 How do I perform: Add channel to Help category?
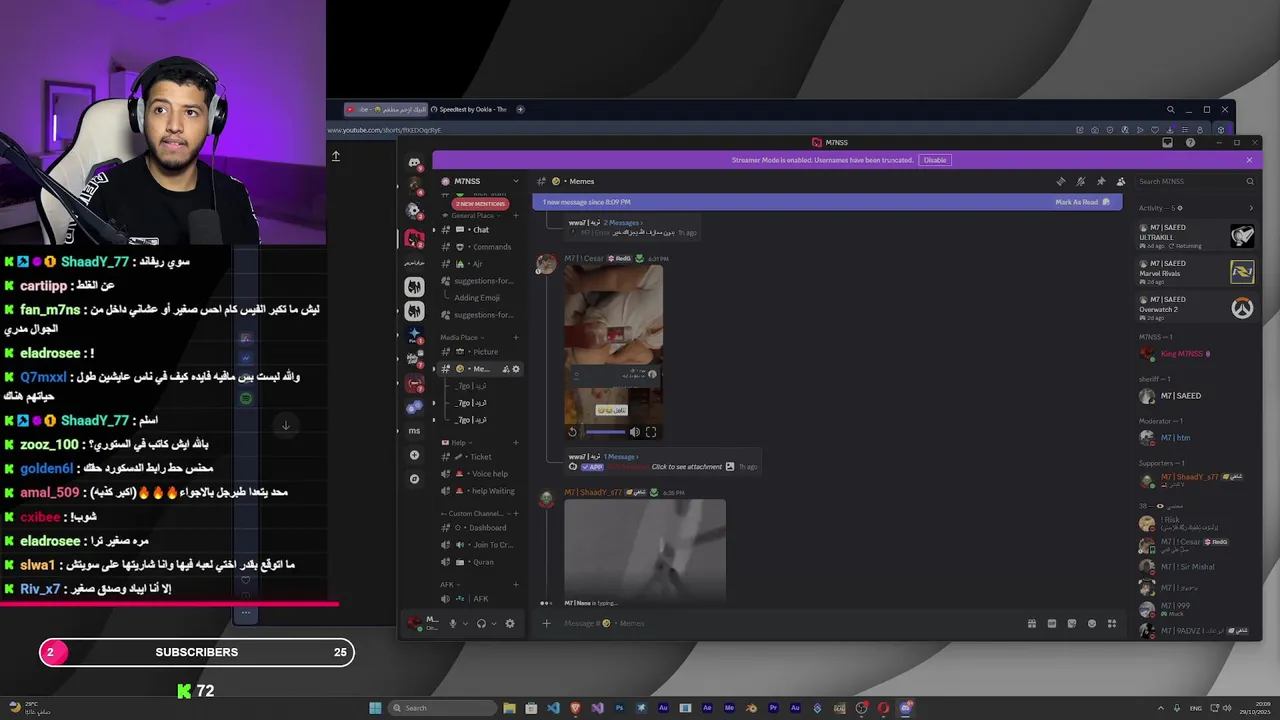516,442
